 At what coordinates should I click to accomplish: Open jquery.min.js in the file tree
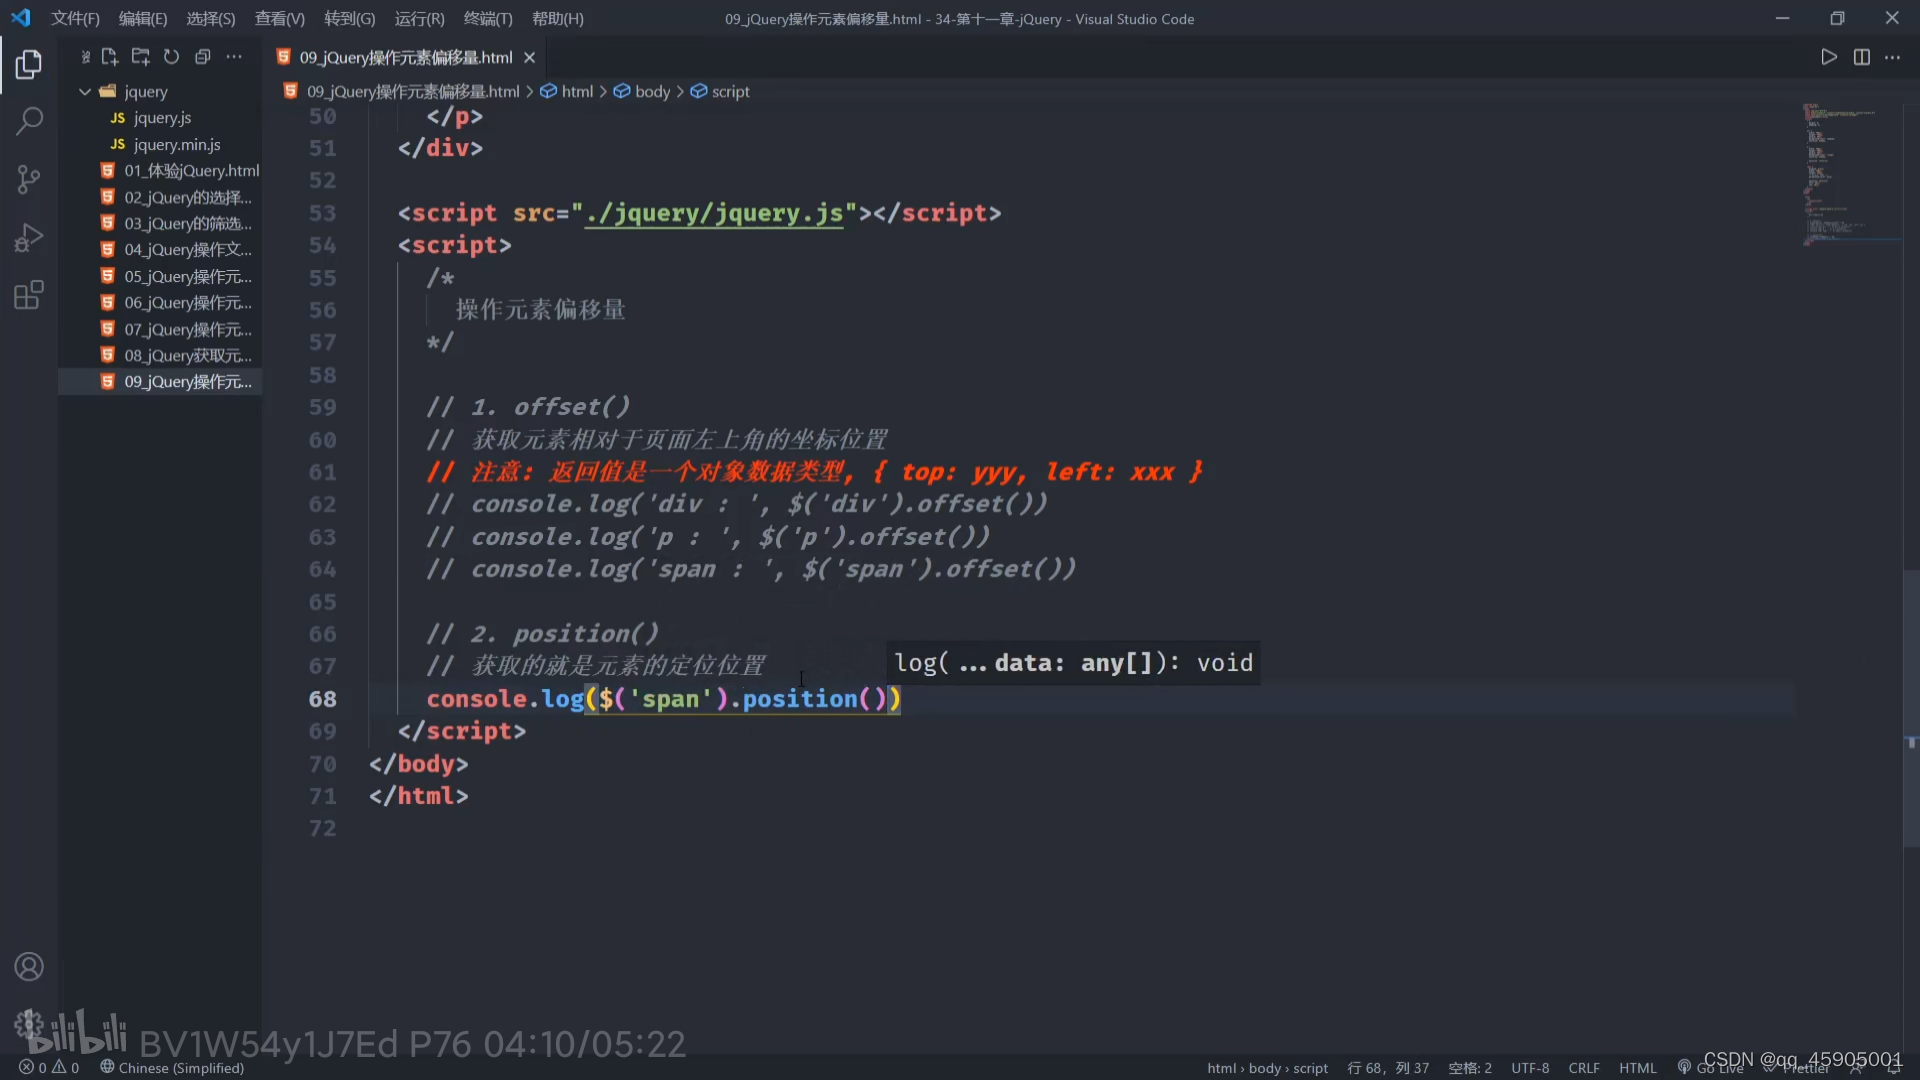pos(177,144)
